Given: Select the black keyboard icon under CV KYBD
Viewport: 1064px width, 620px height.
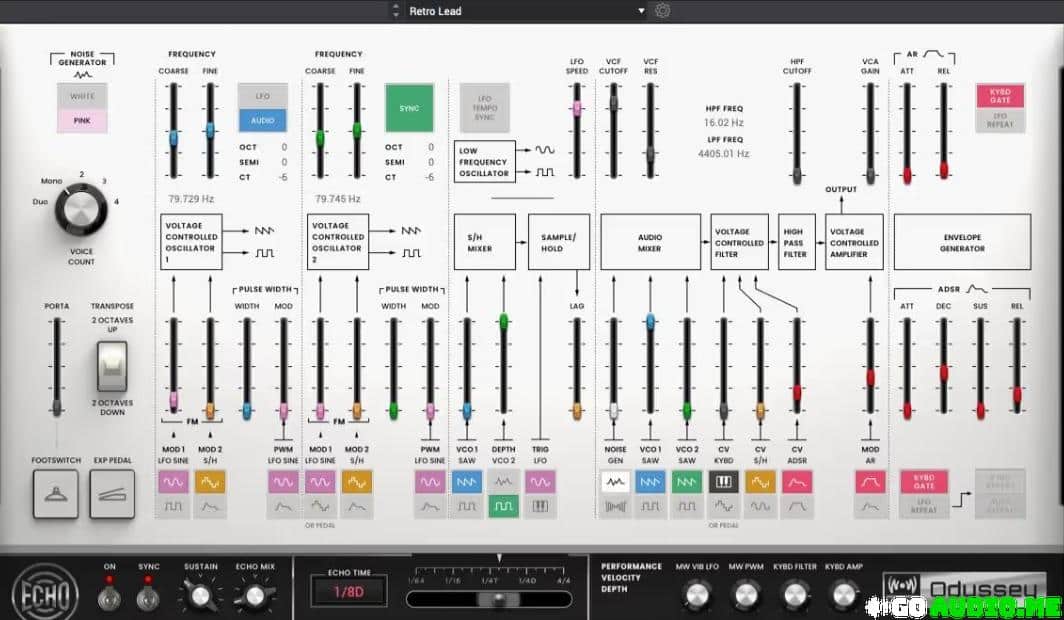Looking at the screenshot, I should [x=723, y=482].
